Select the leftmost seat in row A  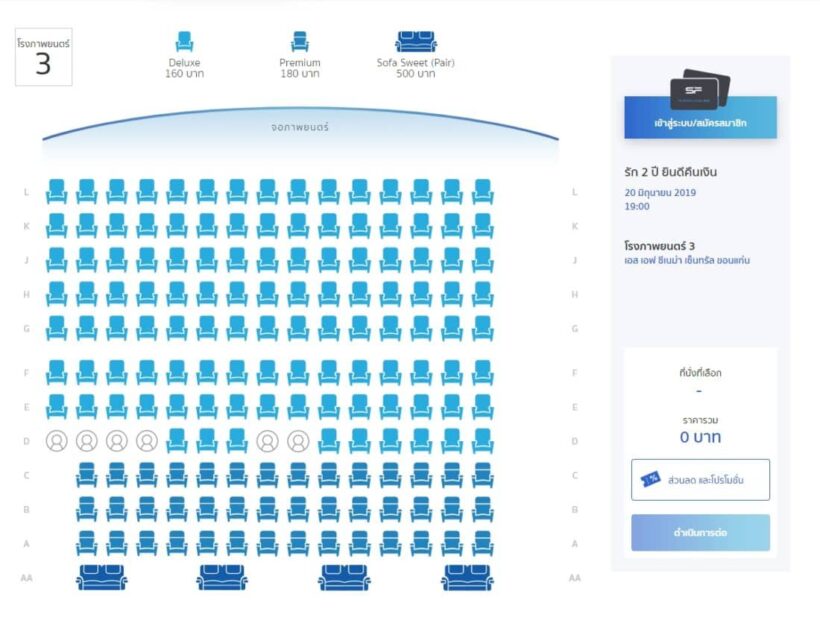pos(87,543)
